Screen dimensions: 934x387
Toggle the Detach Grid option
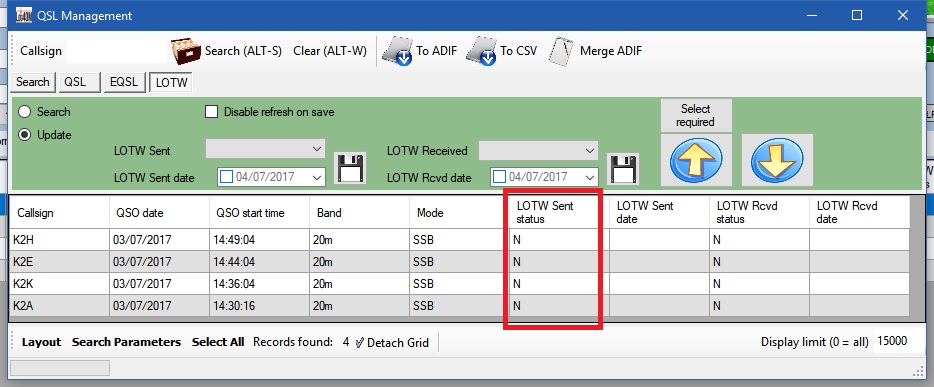coord(392,342)
